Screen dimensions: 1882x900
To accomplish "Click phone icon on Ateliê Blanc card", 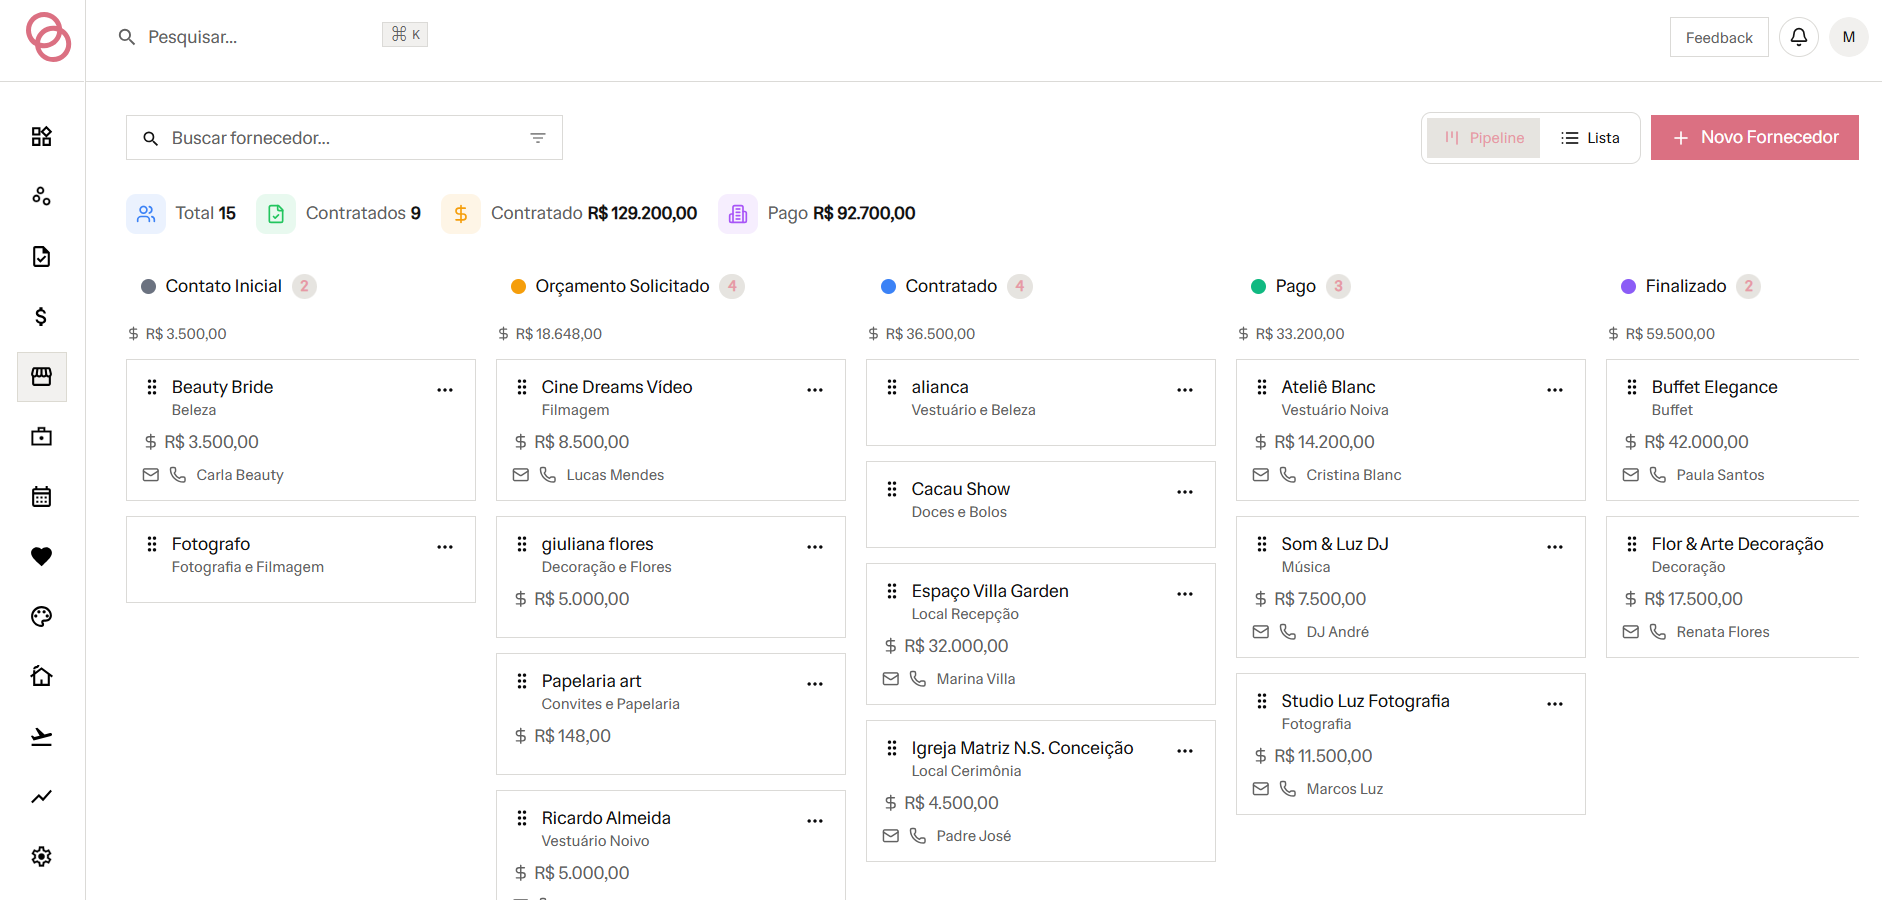I will pos(1288,475).
